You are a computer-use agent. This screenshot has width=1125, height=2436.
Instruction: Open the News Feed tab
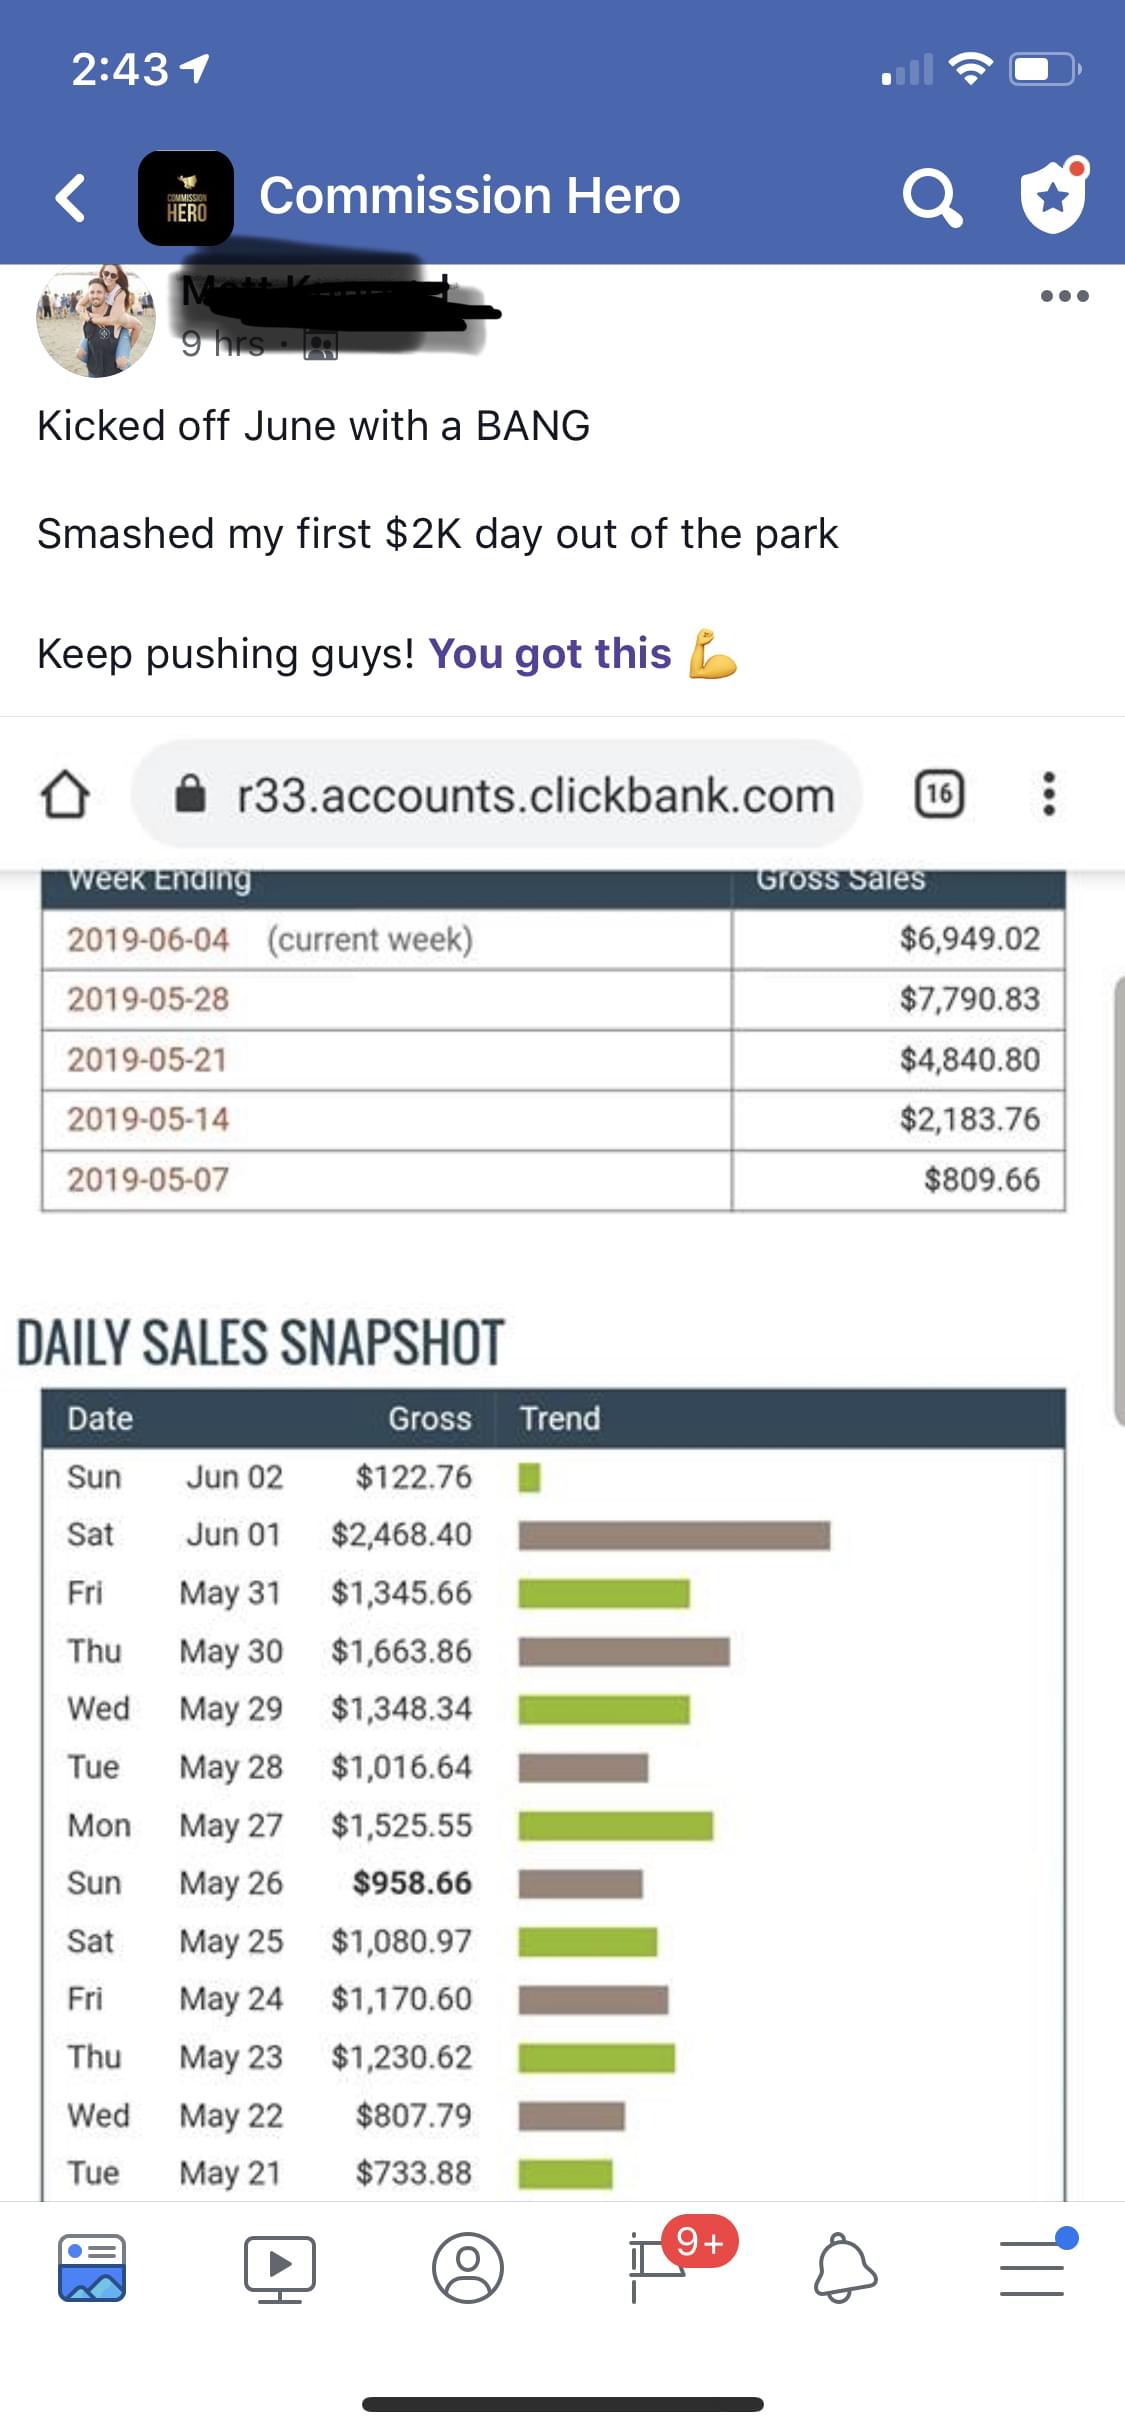(92, 2268)
